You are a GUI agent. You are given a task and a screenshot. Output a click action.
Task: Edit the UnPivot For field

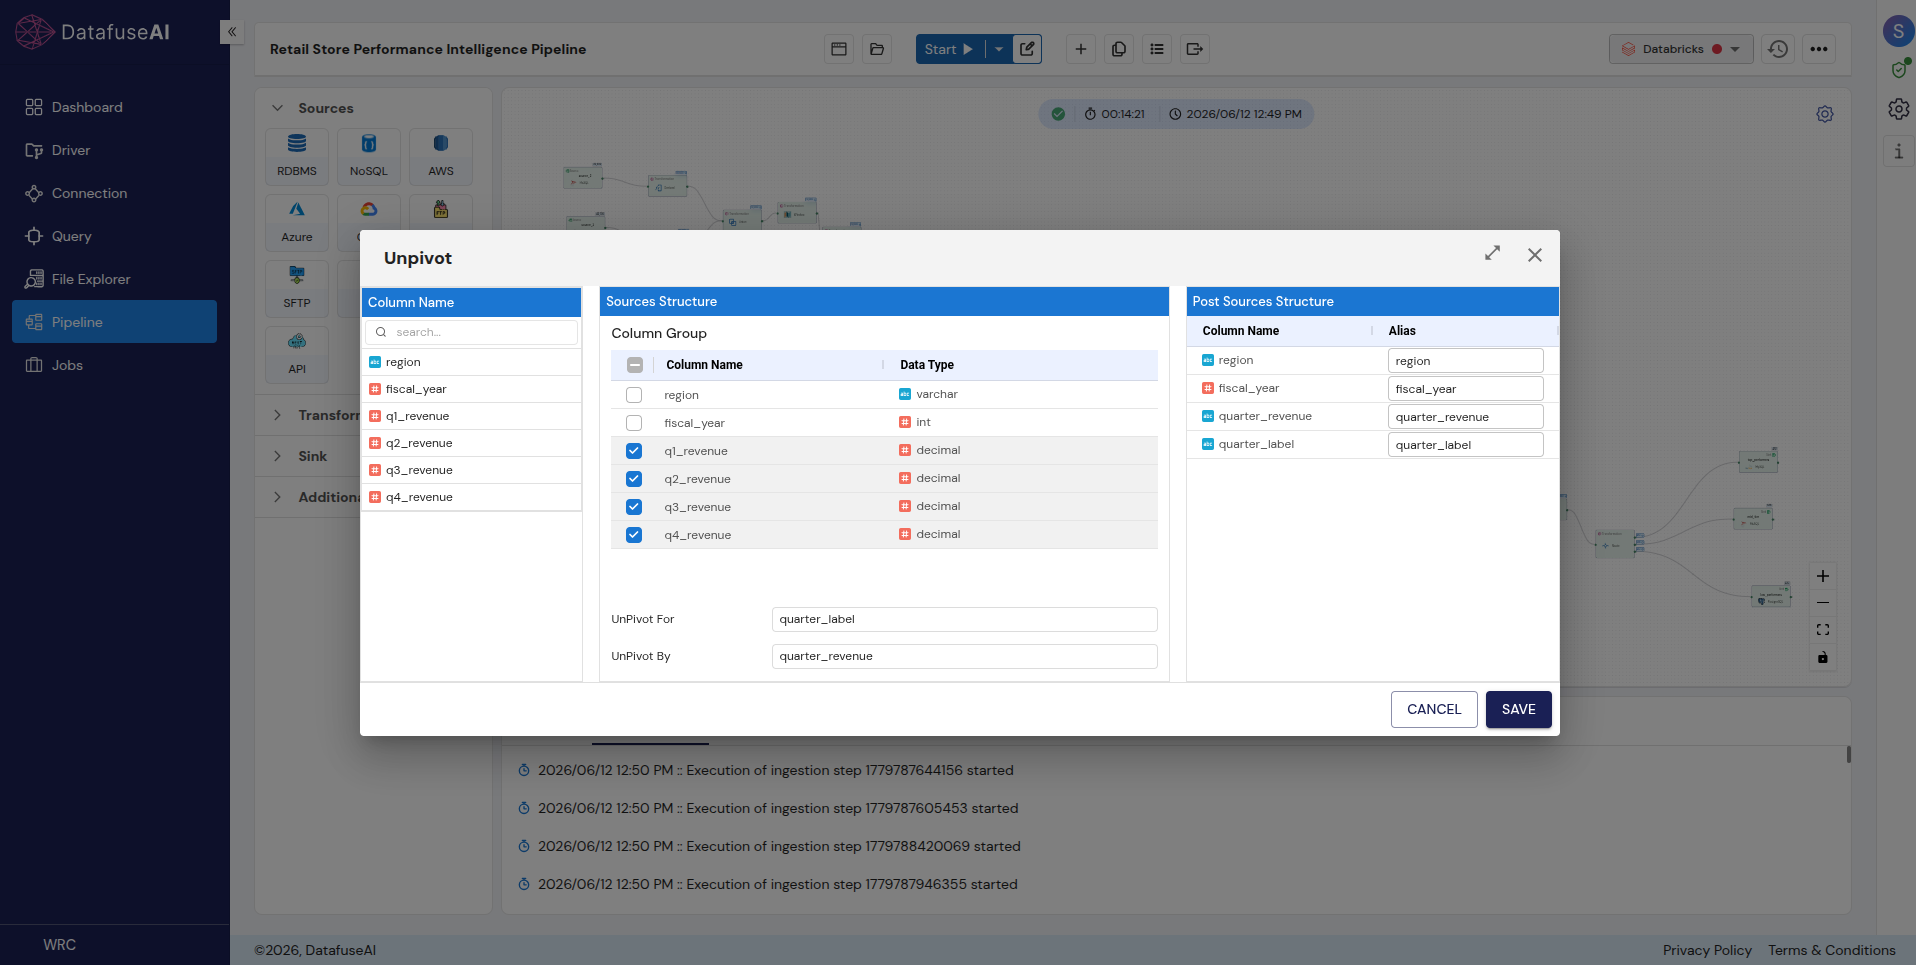click(x=964, y=619)
